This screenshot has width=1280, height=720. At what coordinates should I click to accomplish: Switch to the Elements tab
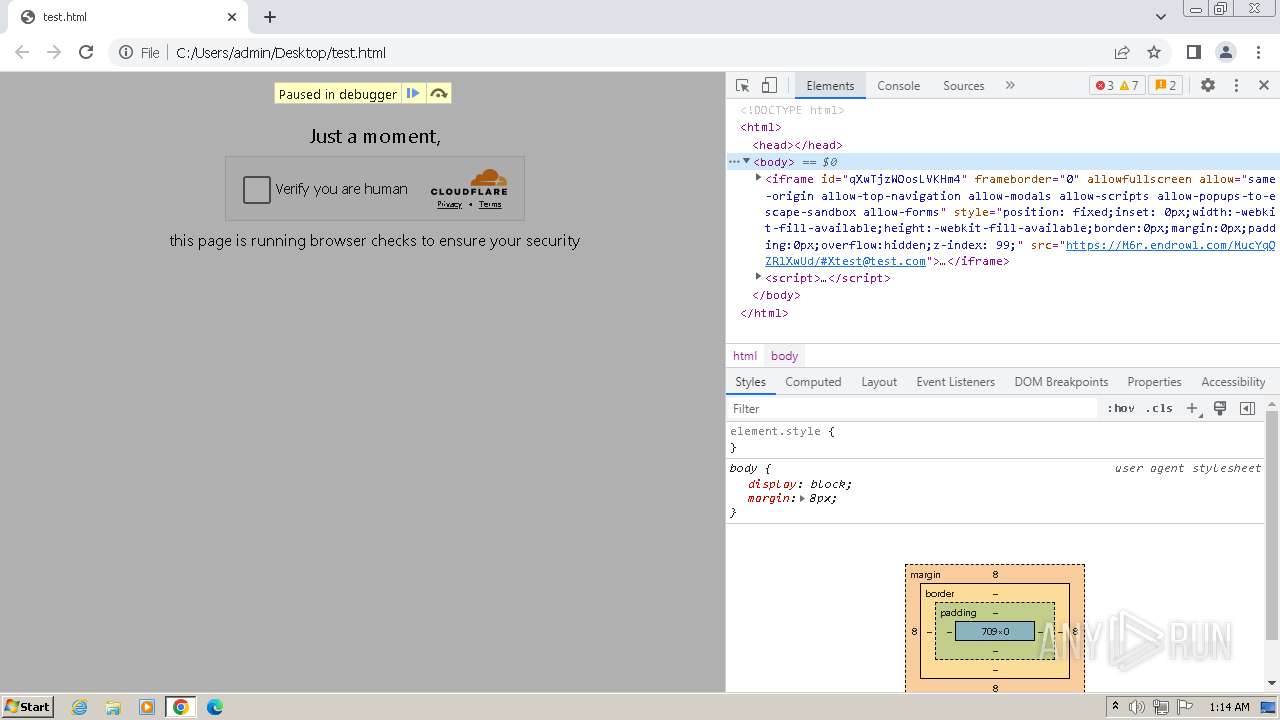(830, 86)
